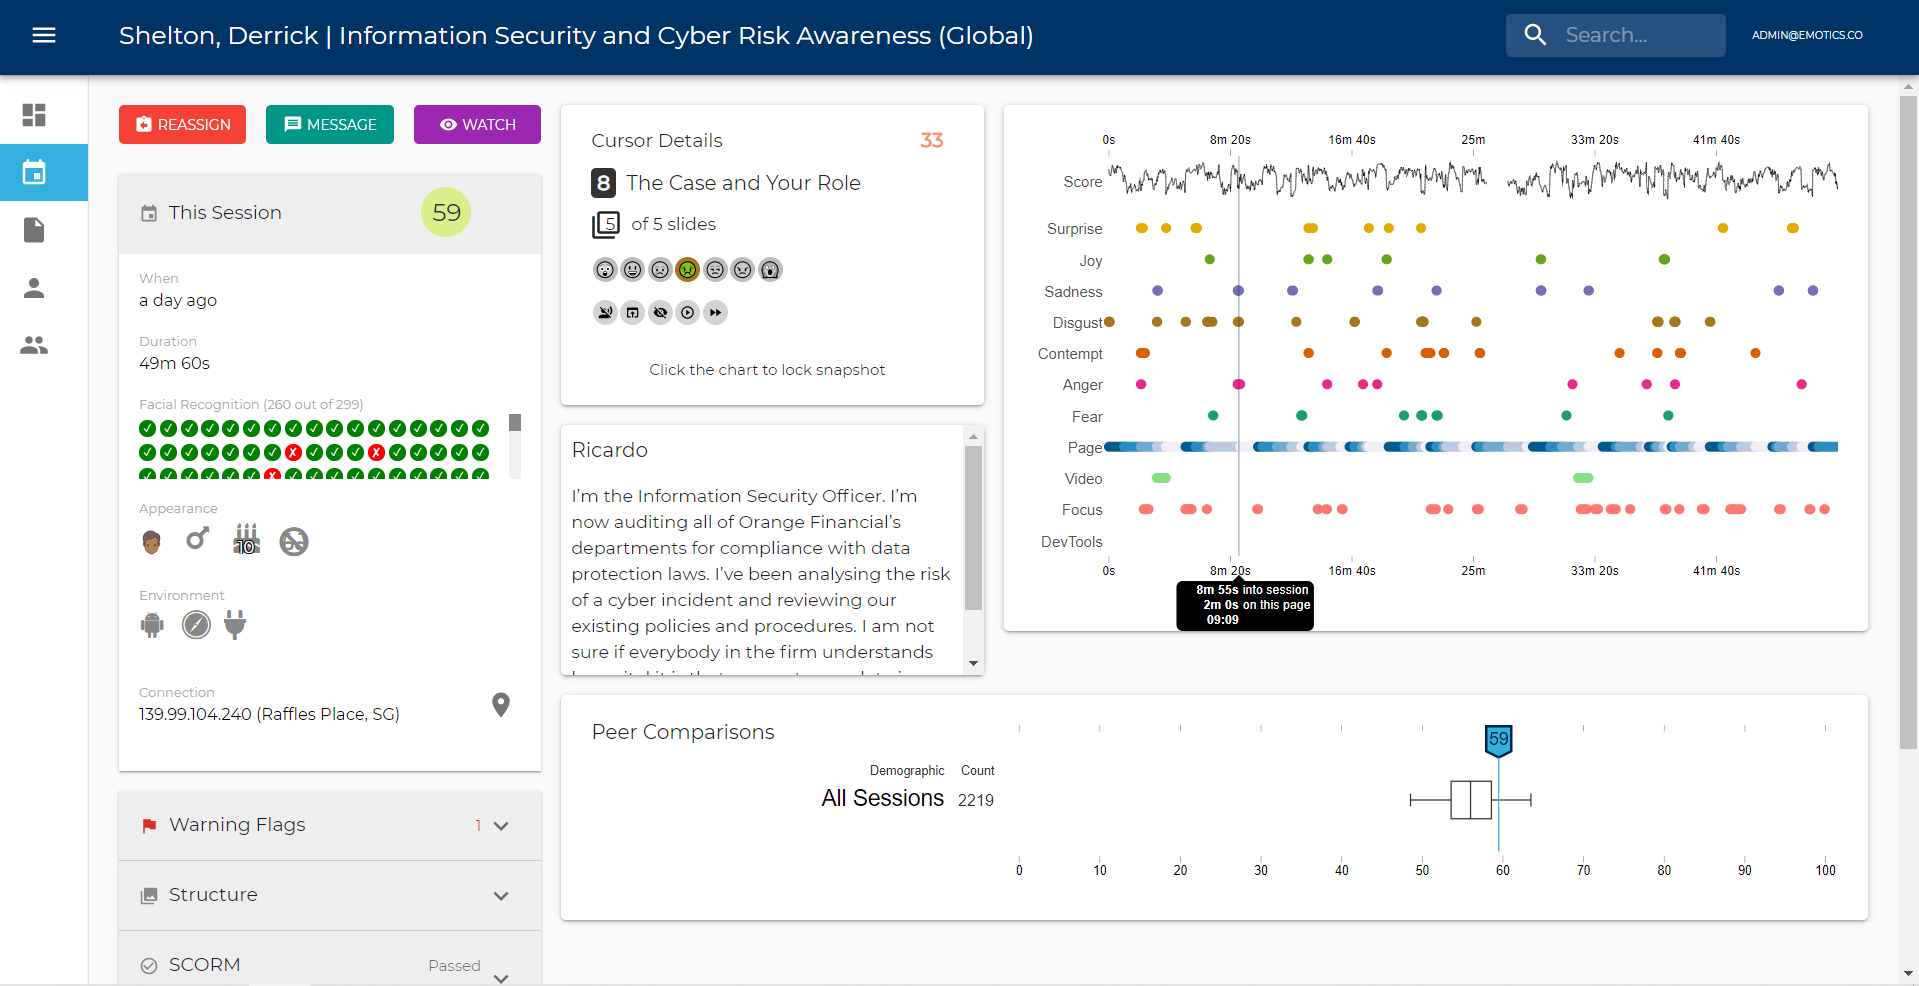This screenshot has width=1919, height=986.
Task: Click the MESSAGE button
Action: 330,124
